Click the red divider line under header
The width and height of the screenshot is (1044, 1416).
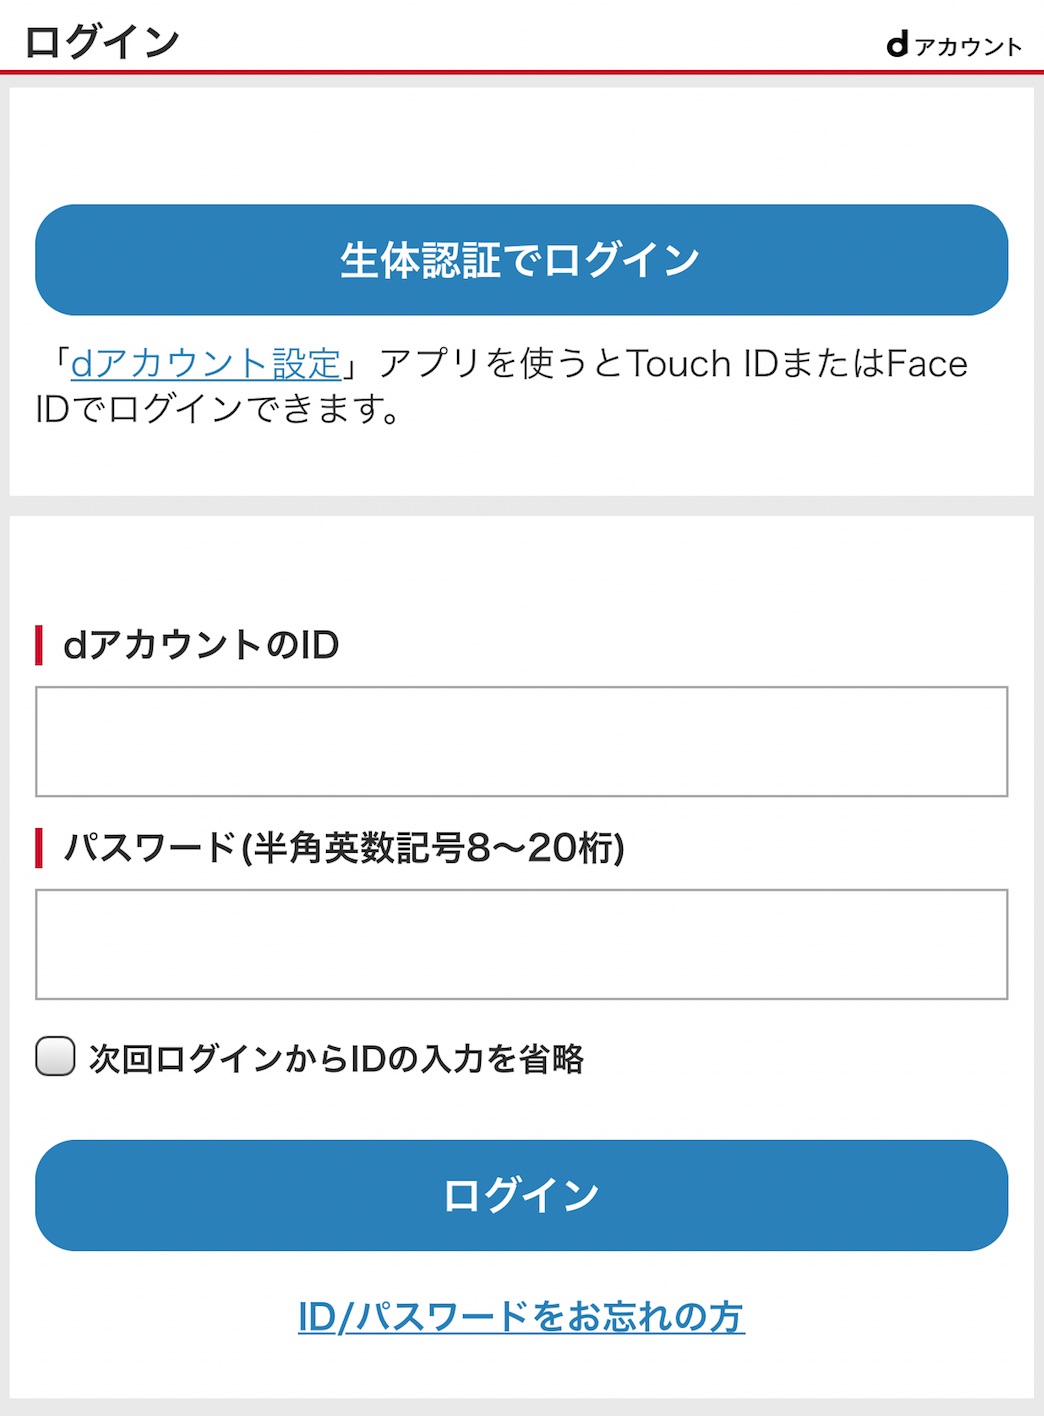coord(522,72)
